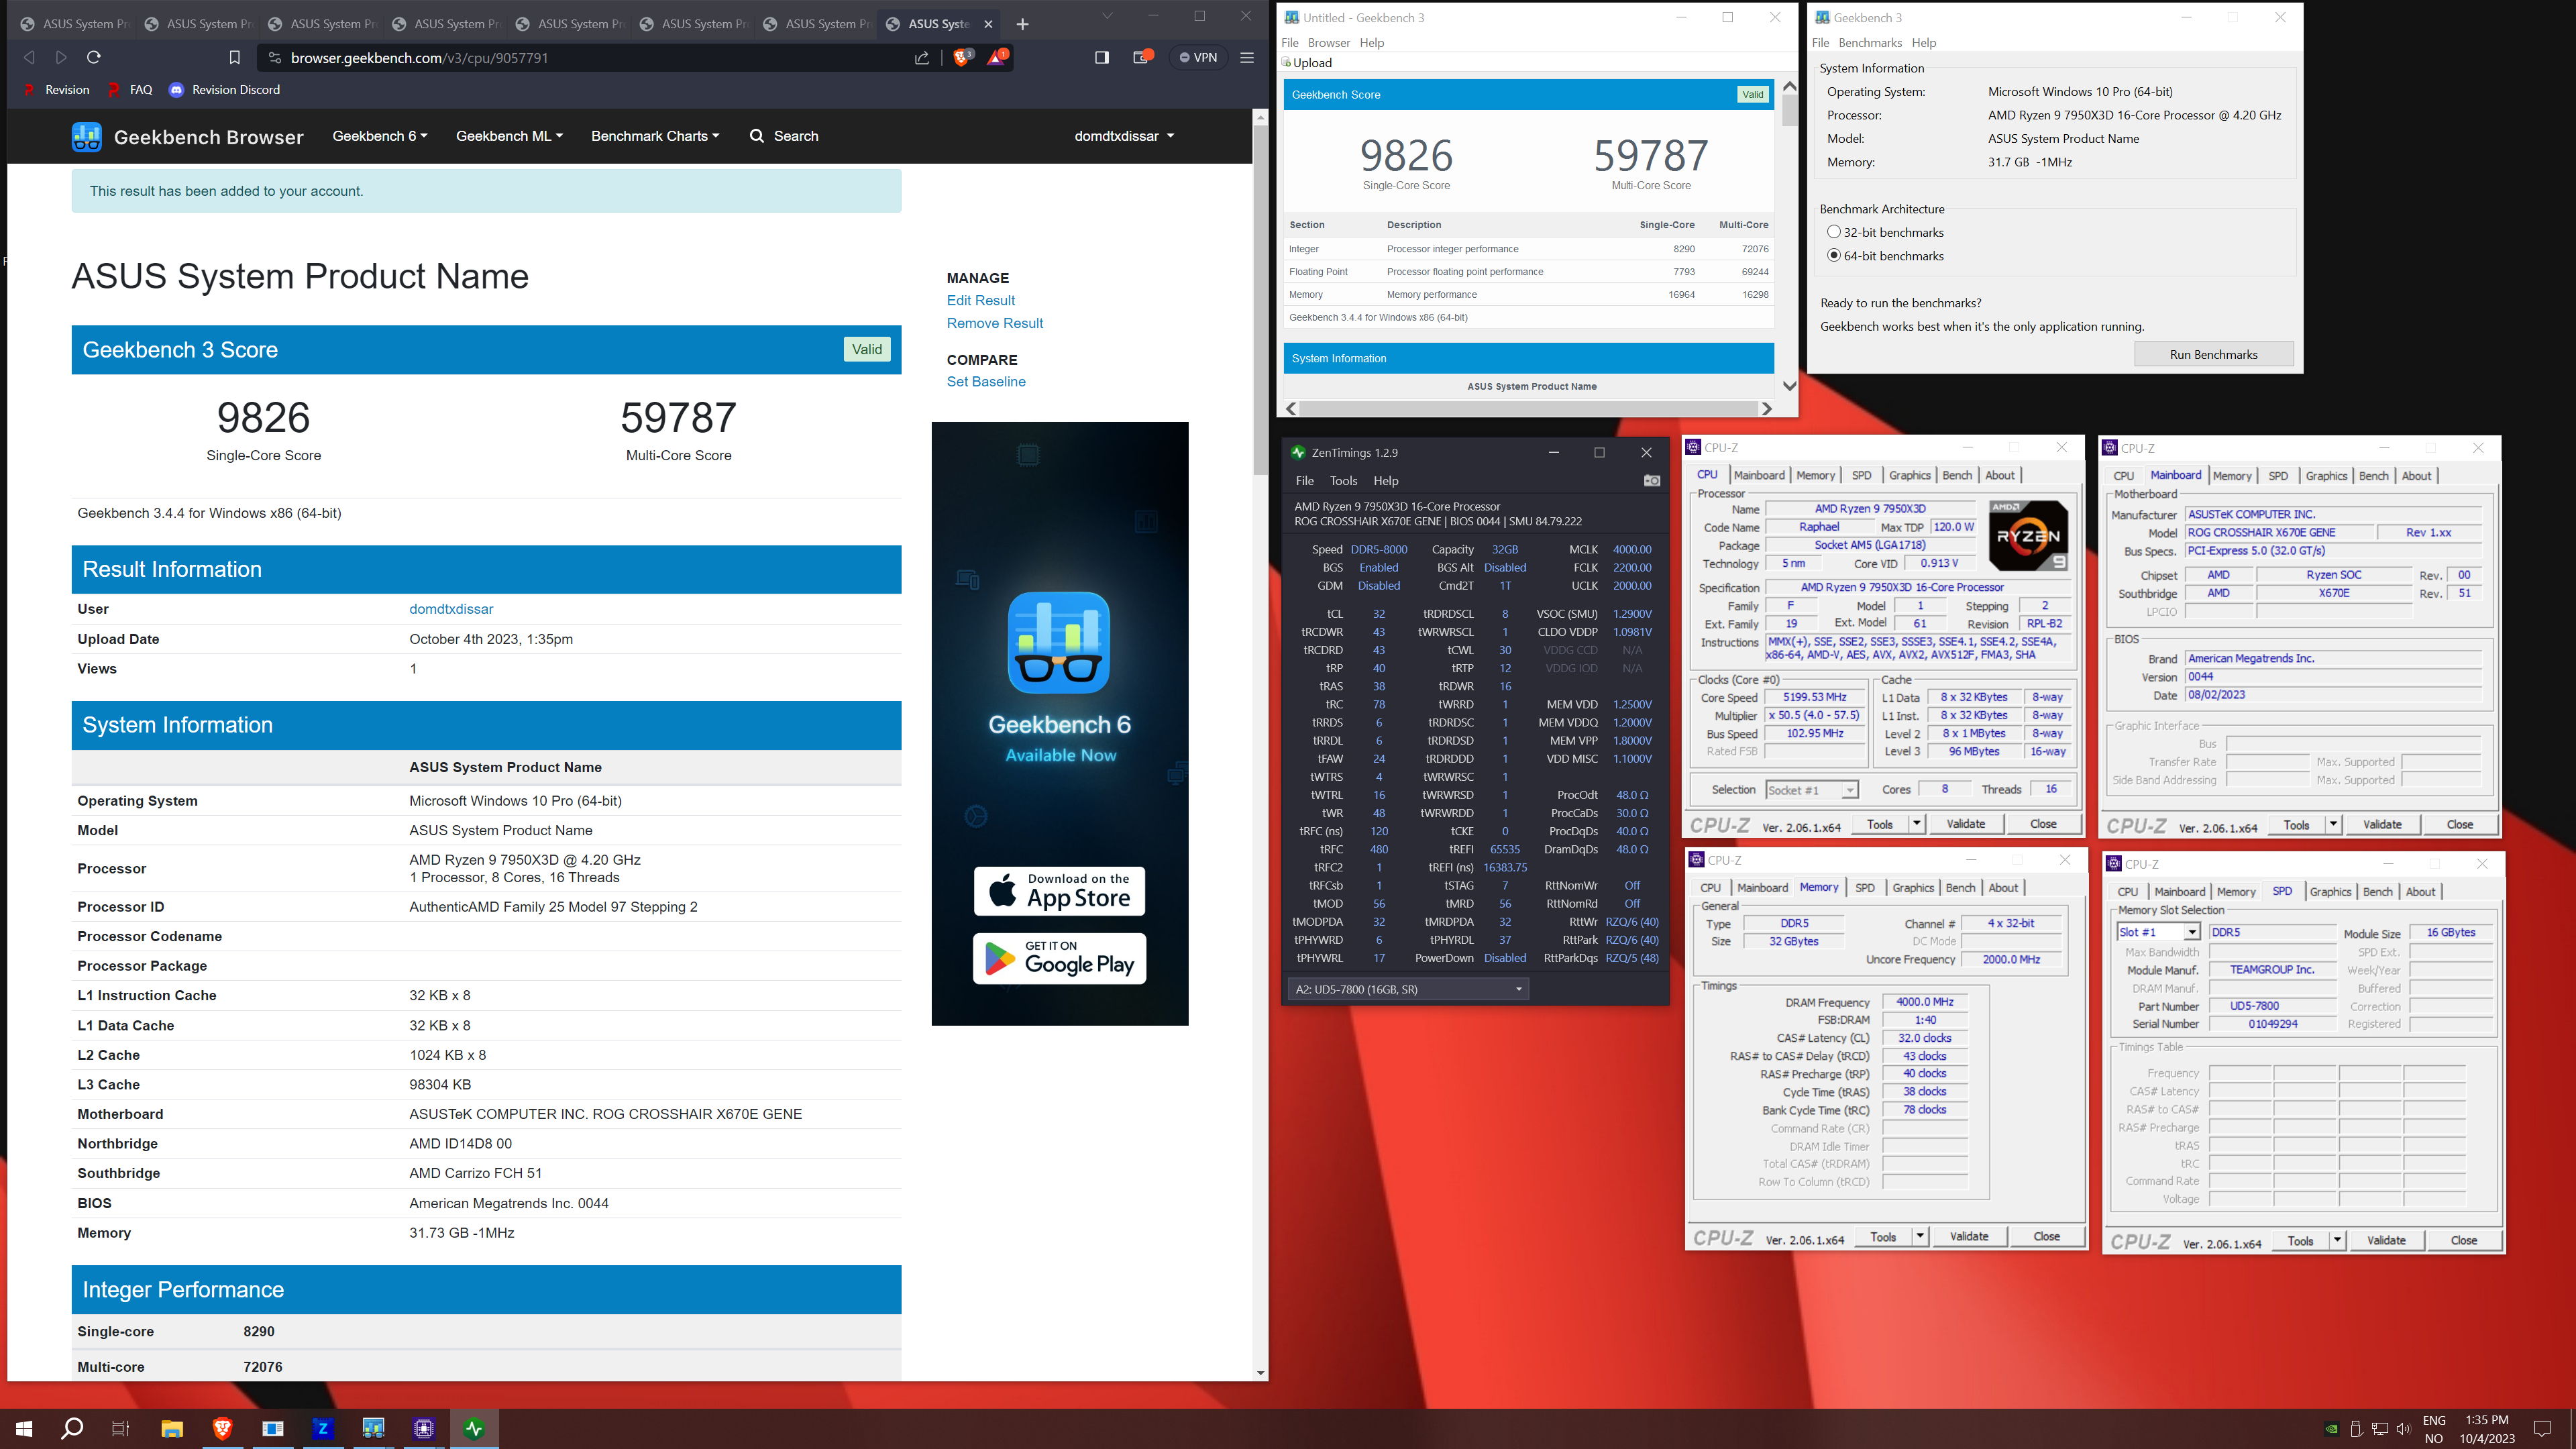Open the browser tab list chevron
Screen dimensions: 2576x1449
[1107, 16]
